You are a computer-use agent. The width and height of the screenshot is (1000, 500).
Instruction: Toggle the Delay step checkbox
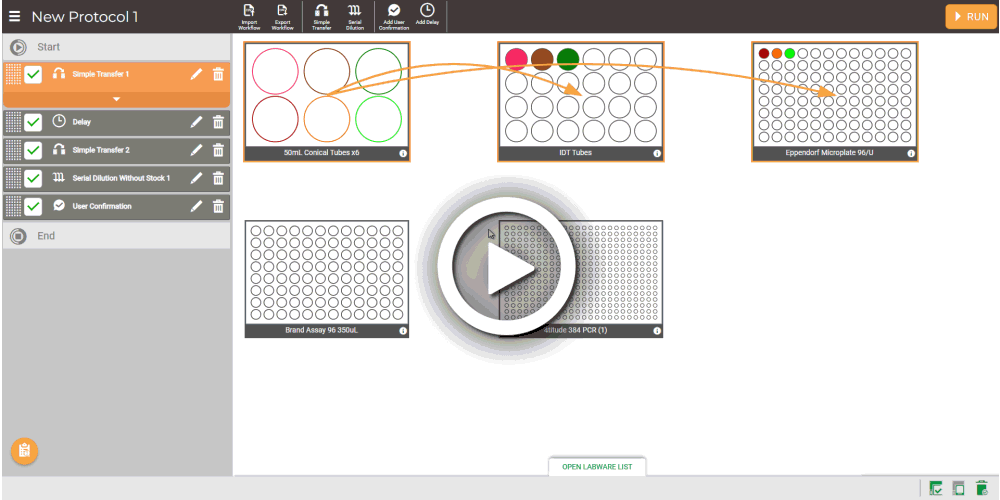pyautogui.click(x=33, y=122)
